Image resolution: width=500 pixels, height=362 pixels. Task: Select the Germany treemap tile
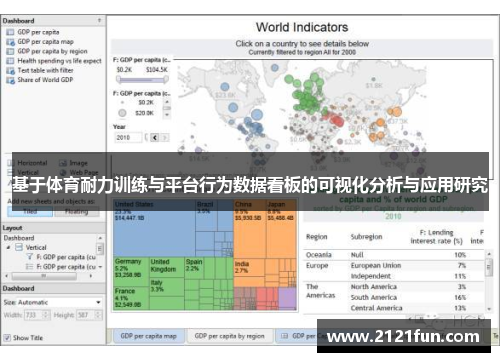(x=131, y=272)
